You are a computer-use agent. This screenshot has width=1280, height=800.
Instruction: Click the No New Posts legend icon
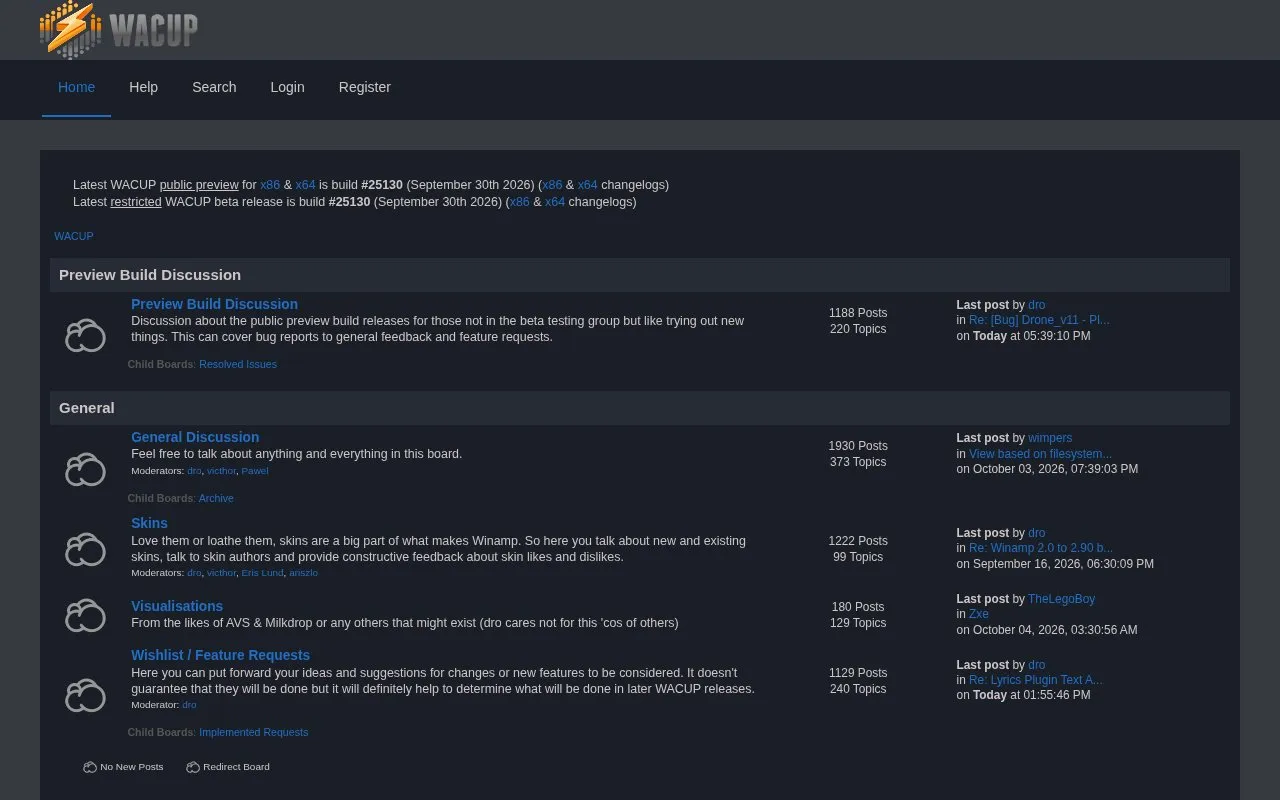click(x=90, y=767)
